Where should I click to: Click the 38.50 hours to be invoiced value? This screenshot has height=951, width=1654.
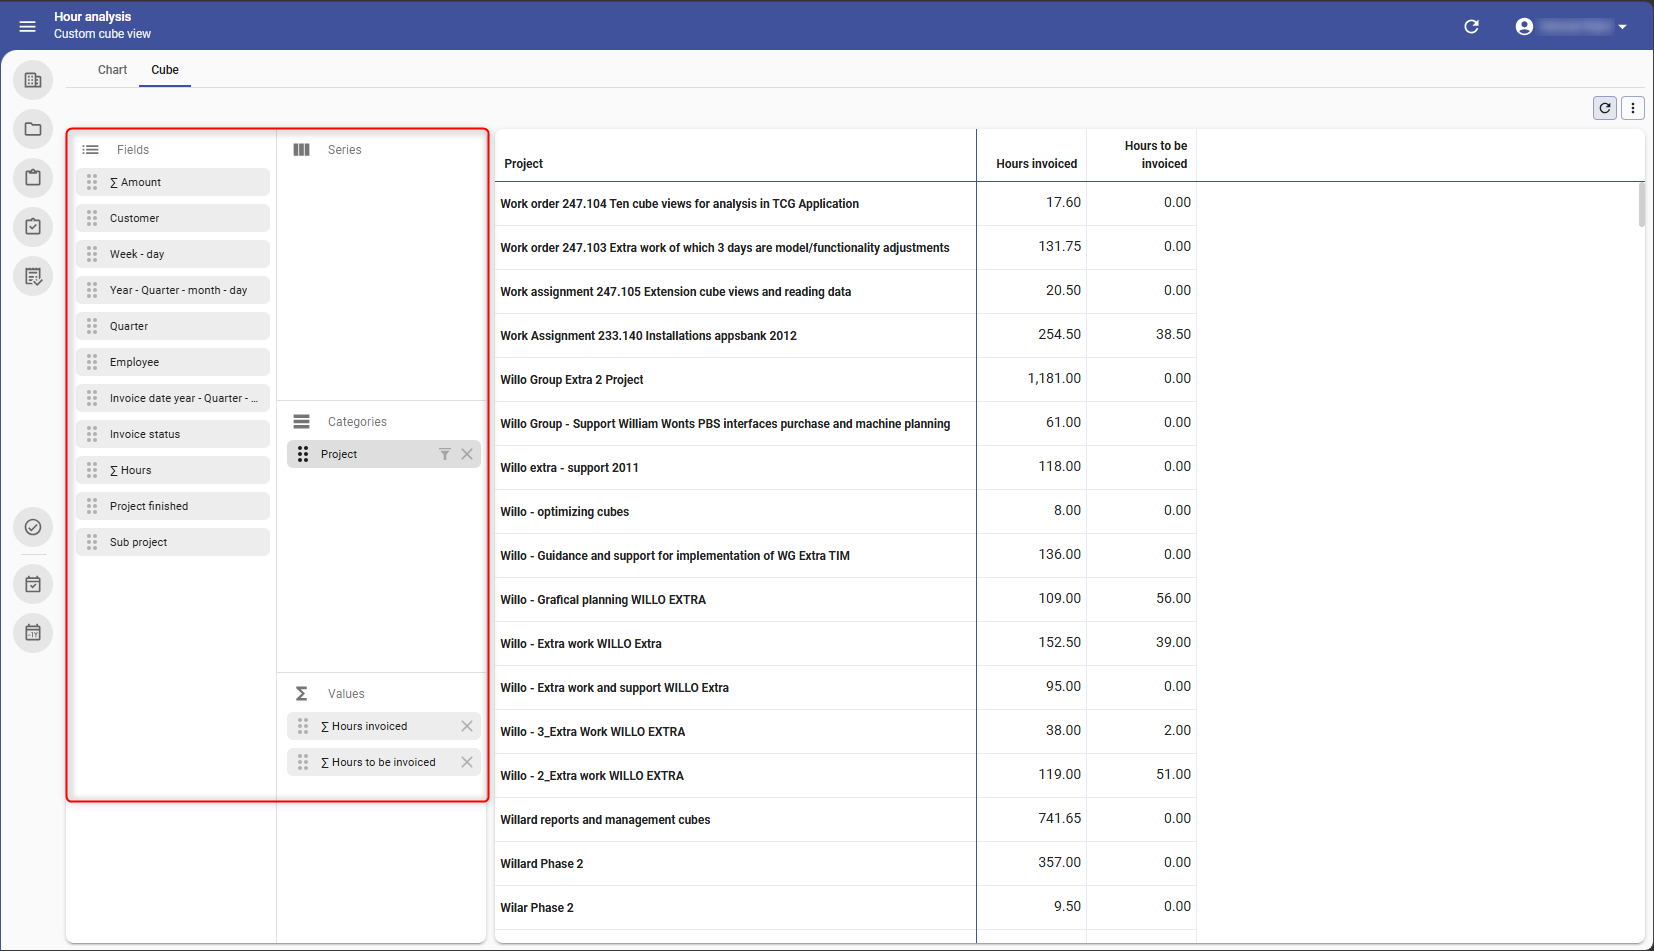pyautogui.click(x=1173, y=334)
